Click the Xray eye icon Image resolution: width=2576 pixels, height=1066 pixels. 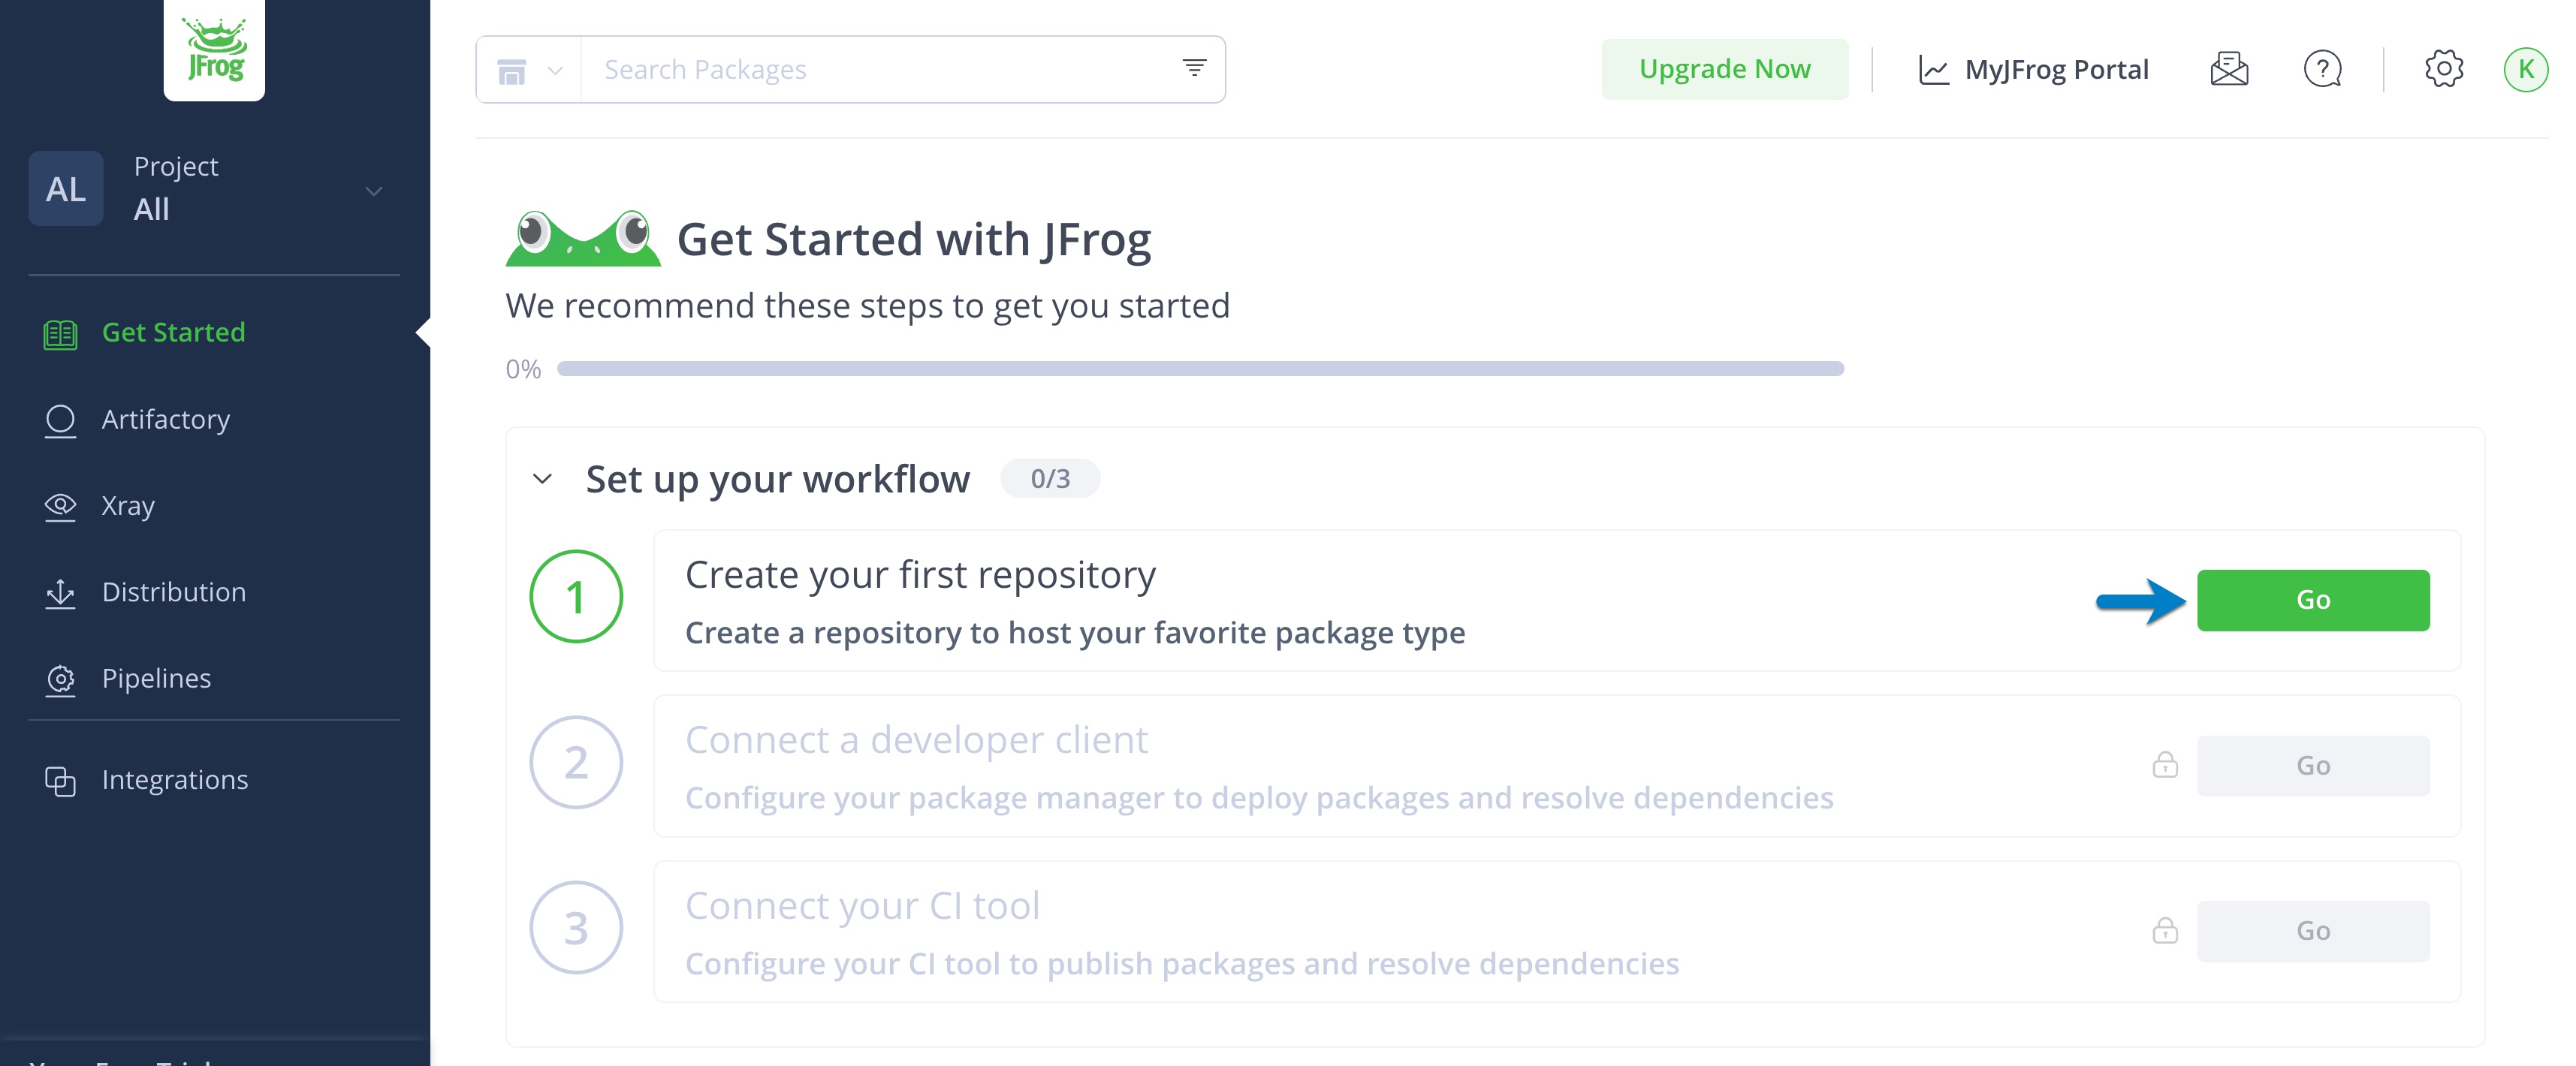[60, 506]
